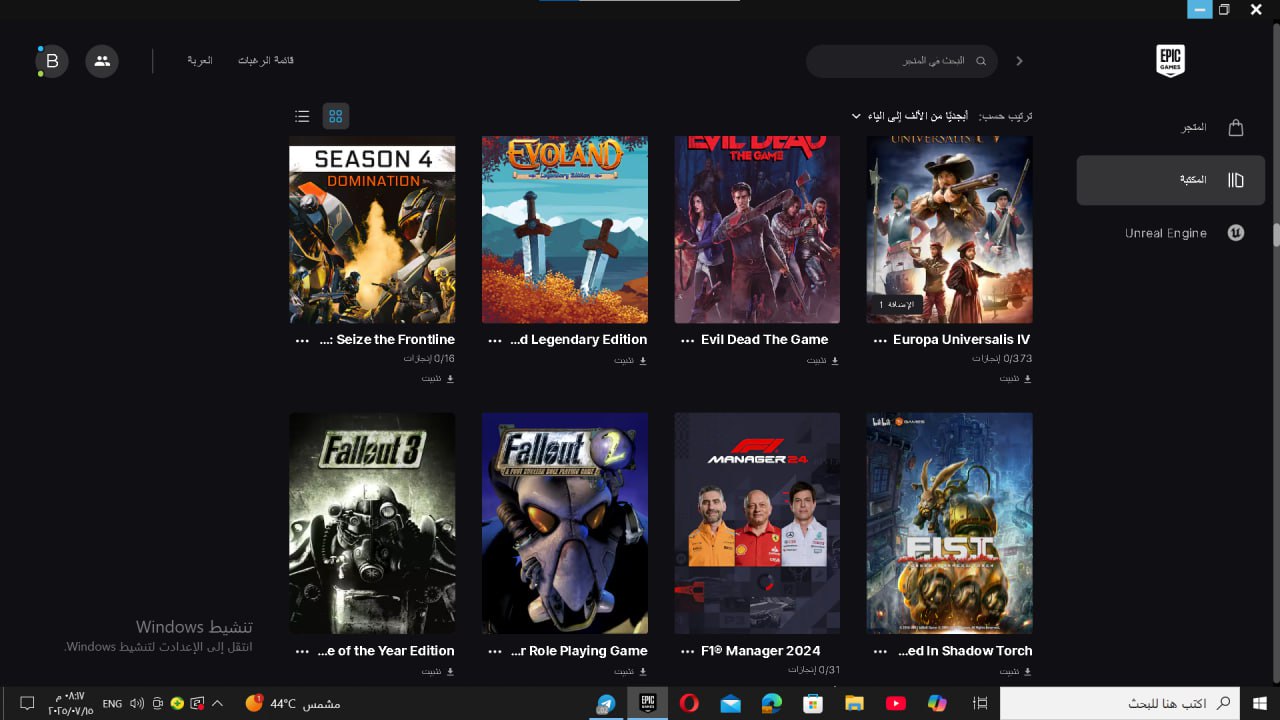Click the volume speaker tray icon
The height and width of the screenshot is (720, 1280).
click(137, 703)
